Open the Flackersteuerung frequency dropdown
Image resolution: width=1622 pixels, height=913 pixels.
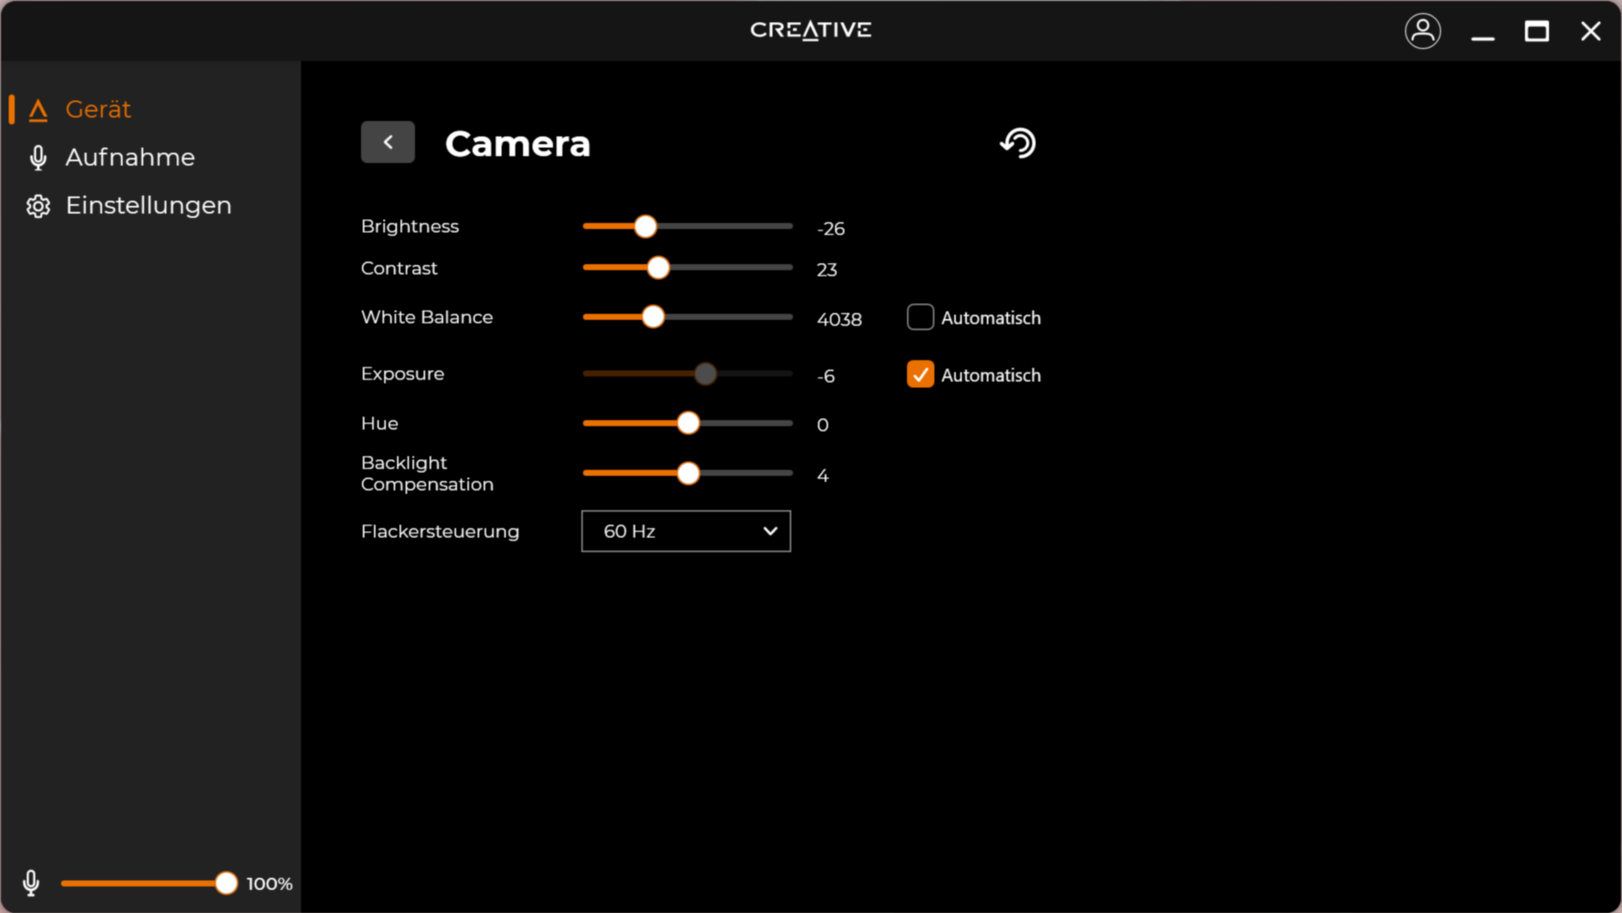click(x=685, y=531)
